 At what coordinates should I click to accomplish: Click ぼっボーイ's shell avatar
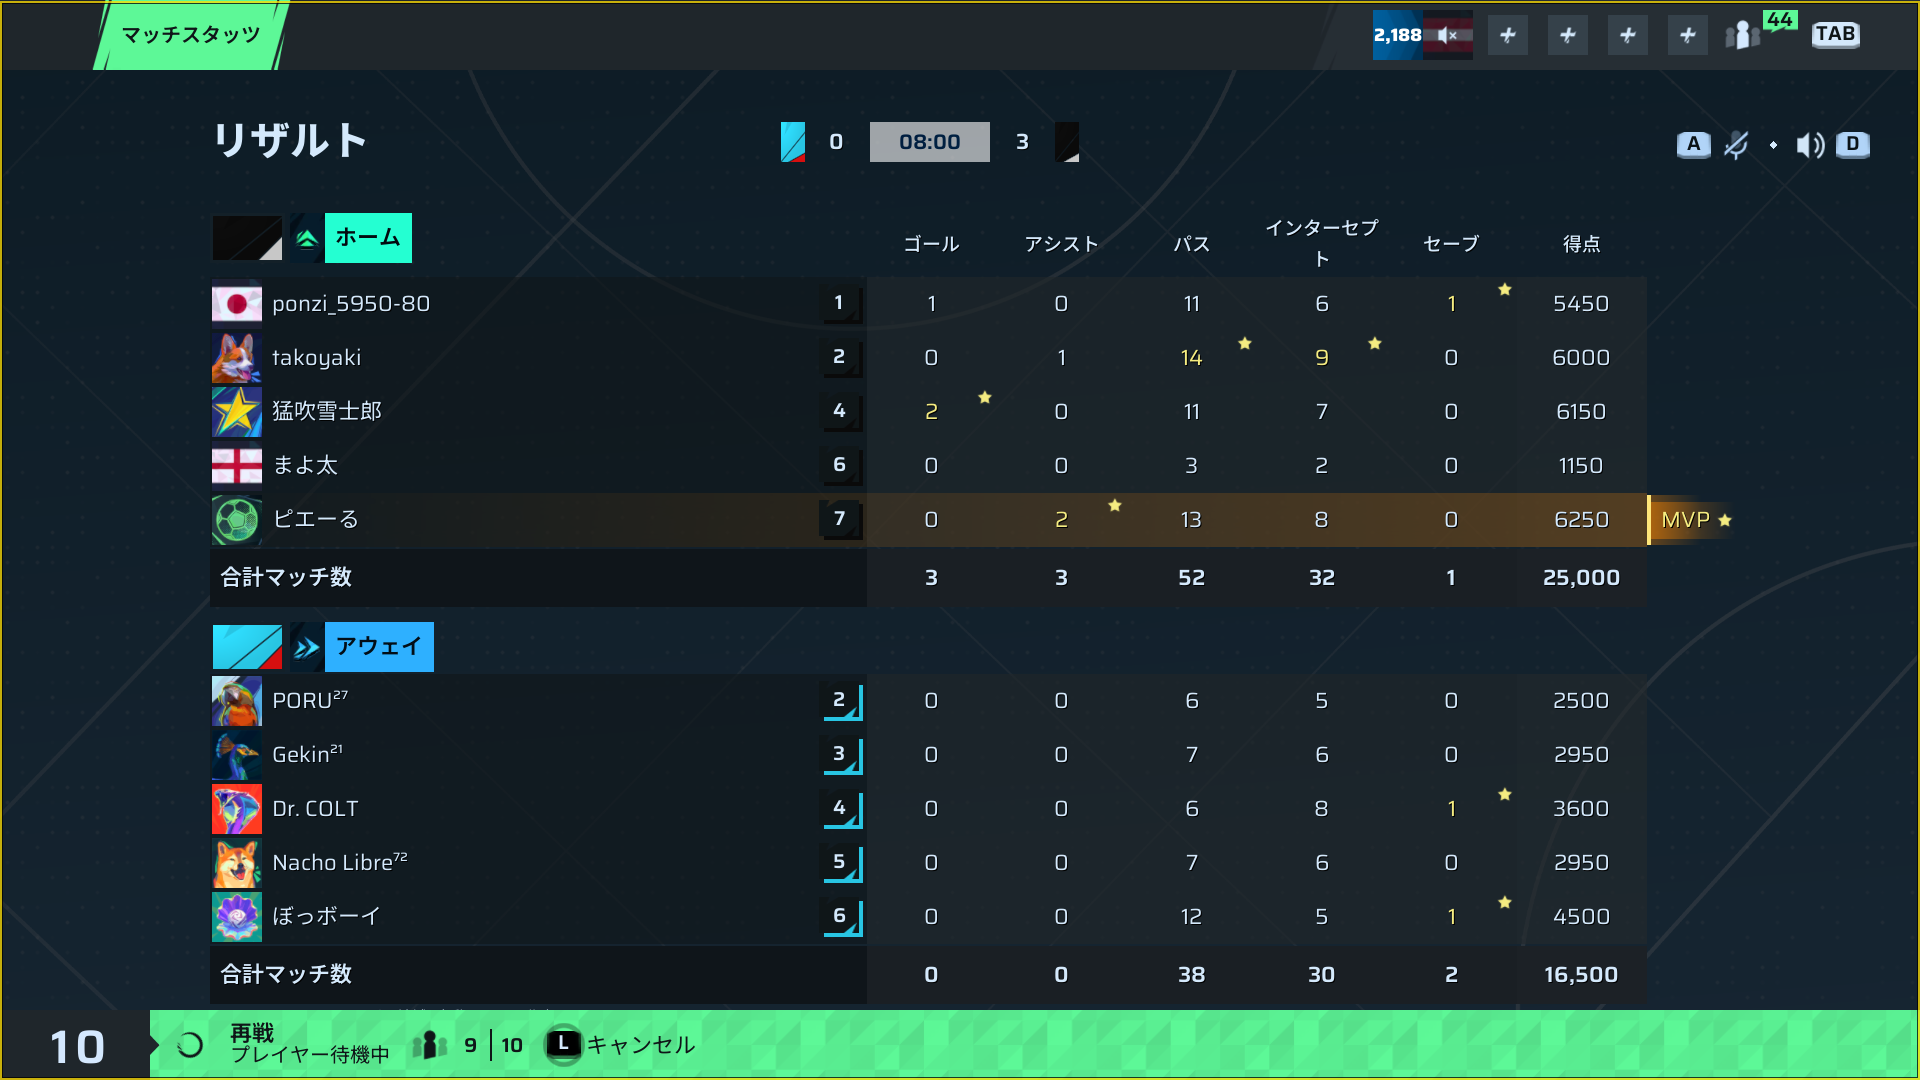pyautogui.click(x=237, y=917)
